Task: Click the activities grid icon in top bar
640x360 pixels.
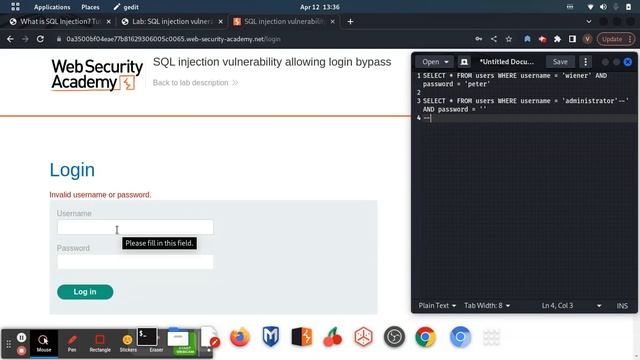Action: [15, 7]
